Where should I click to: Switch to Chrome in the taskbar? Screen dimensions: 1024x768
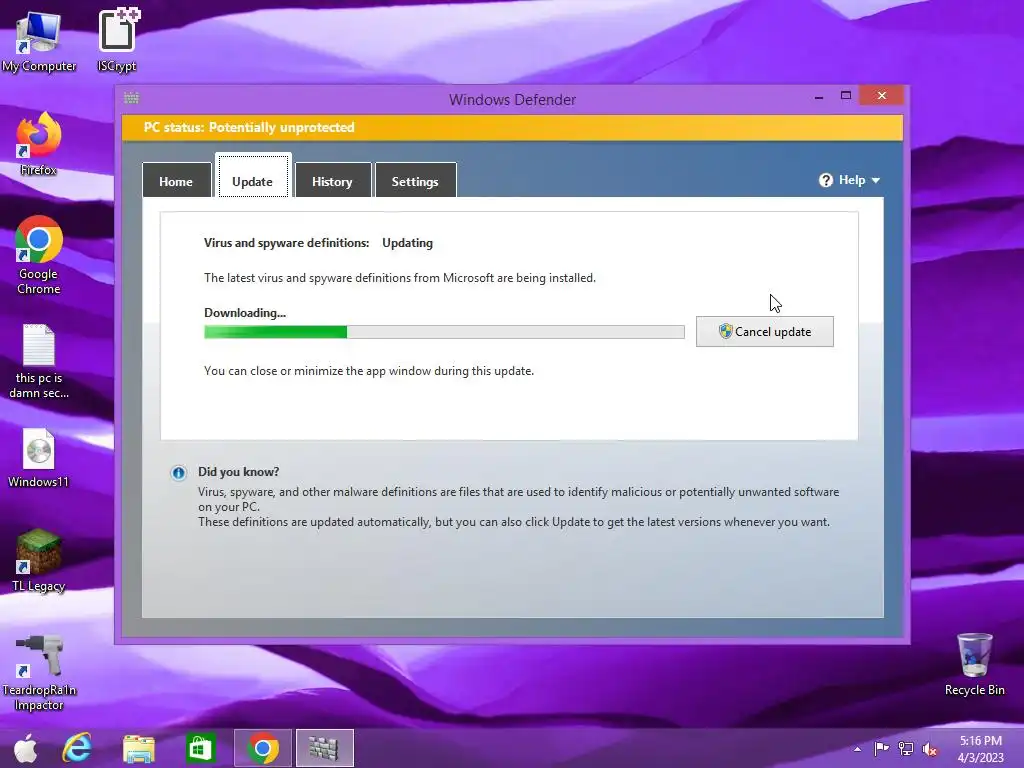tap(263, 748)
